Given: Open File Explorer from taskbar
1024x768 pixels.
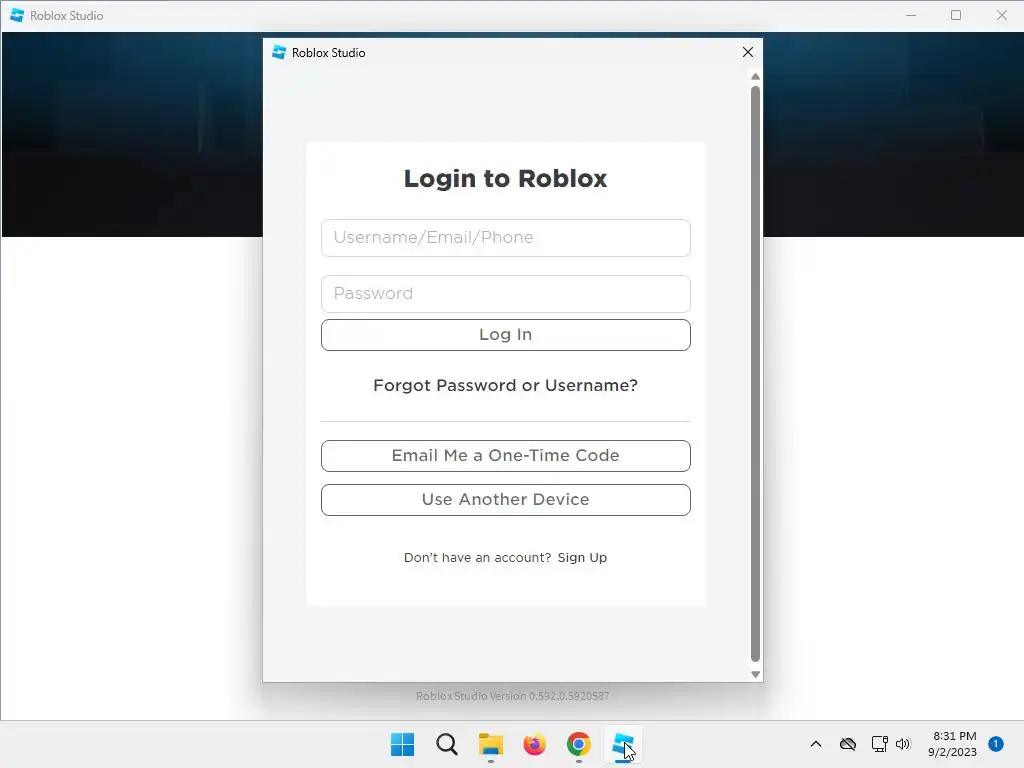Looking at the screenshot, I should [490, 744].
